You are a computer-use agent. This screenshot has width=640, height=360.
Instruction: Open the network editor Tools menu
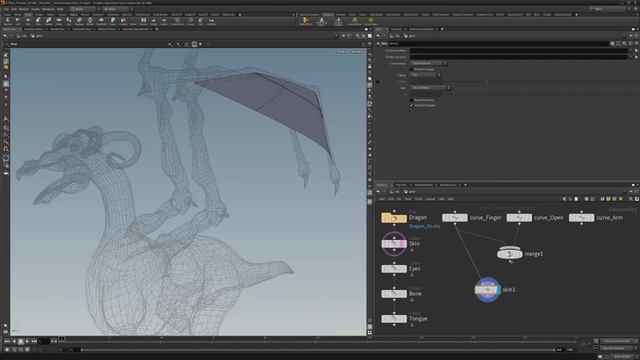pyautogui.click(x=419, y=199)
